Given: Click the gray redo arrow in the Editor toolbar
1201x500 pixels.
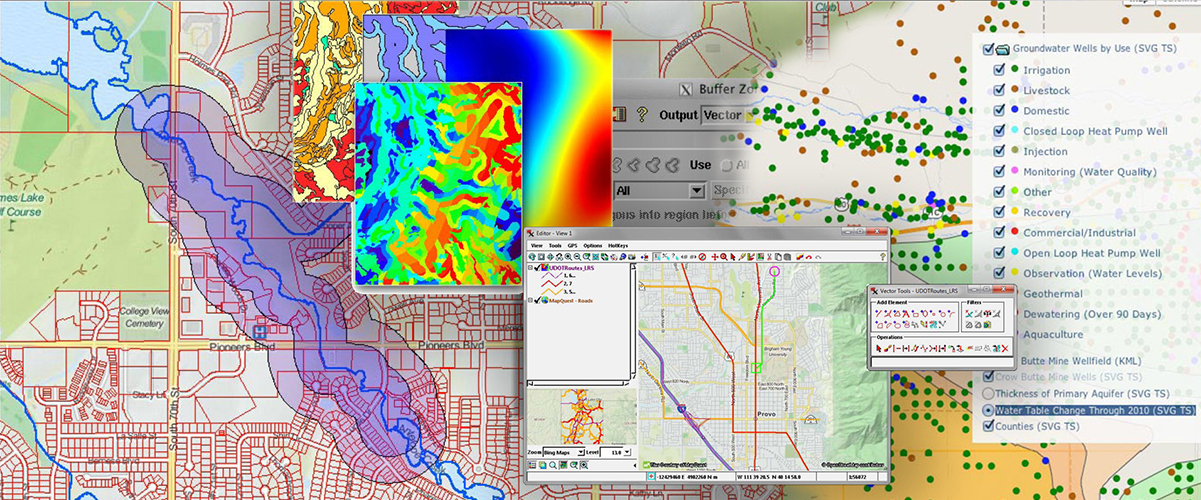Looking at the screenshot, I should [818, 257].
